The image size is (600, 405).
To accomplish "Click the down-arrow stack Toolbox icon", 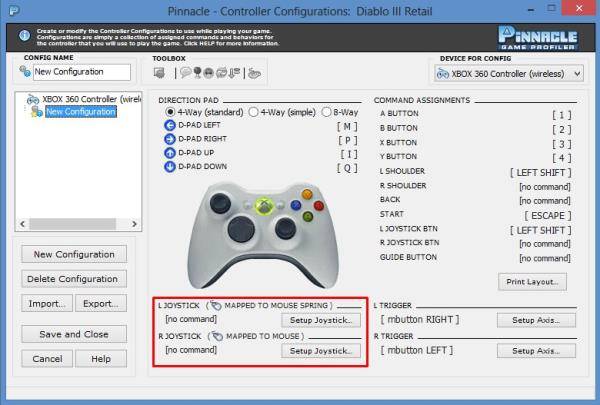I will 234,73.
